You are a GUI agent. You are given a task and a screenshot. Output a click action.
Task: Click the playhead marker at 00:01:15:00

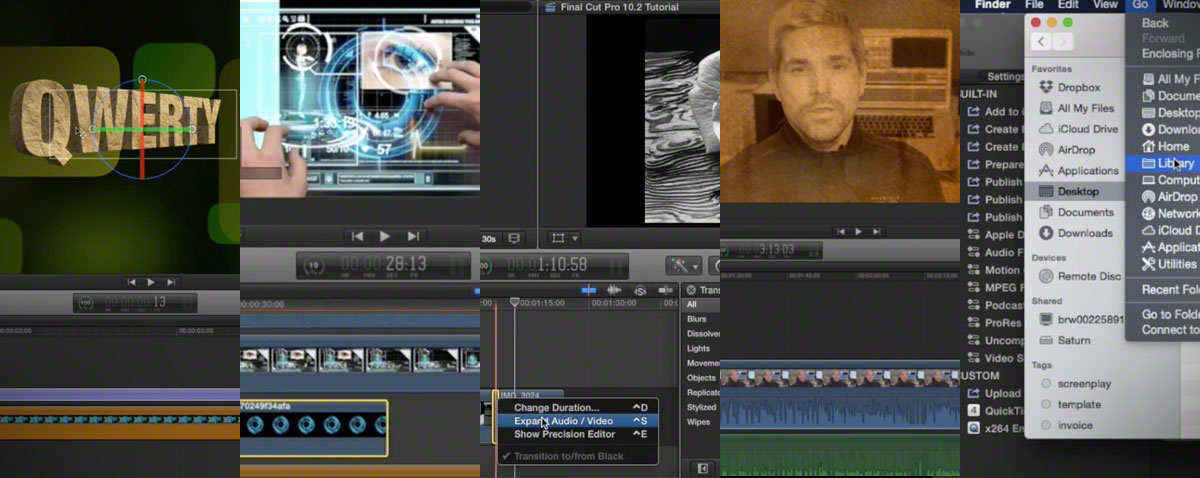point(515,301)
